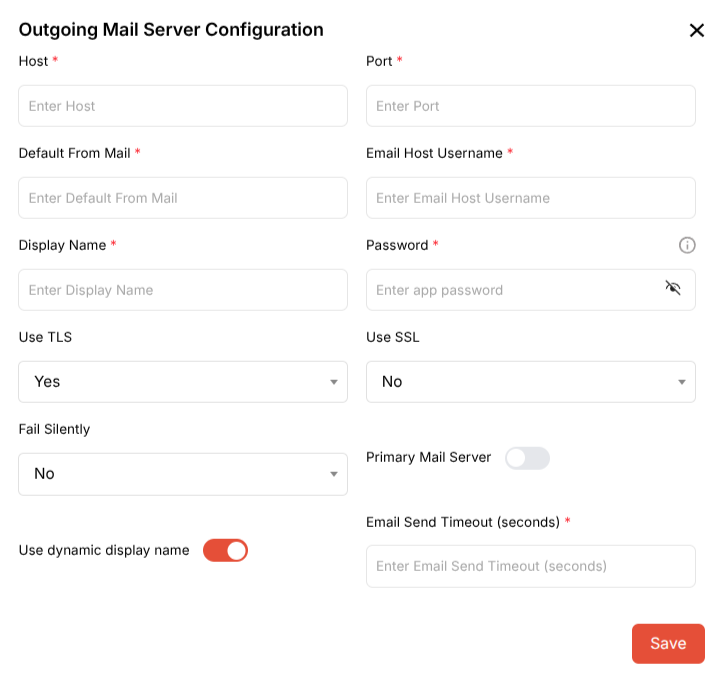Open the Use TLS dropdown
723x682 pixels.
click(x=183, y=382)
